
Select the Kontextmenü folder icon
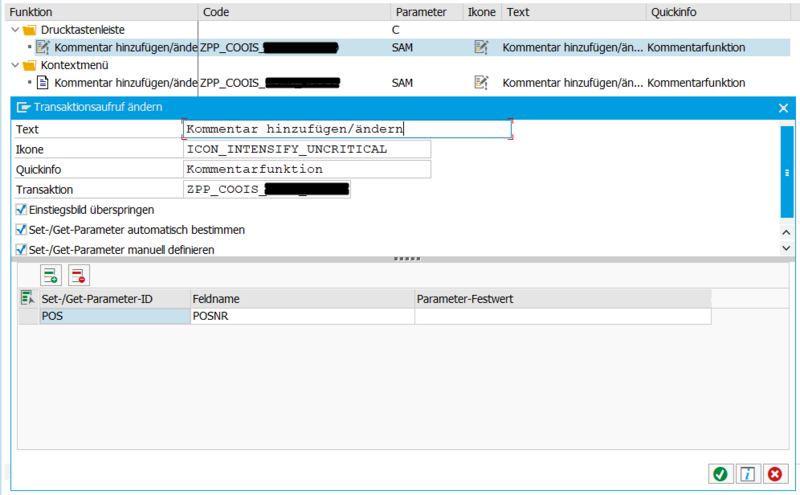tap(30, 65)
